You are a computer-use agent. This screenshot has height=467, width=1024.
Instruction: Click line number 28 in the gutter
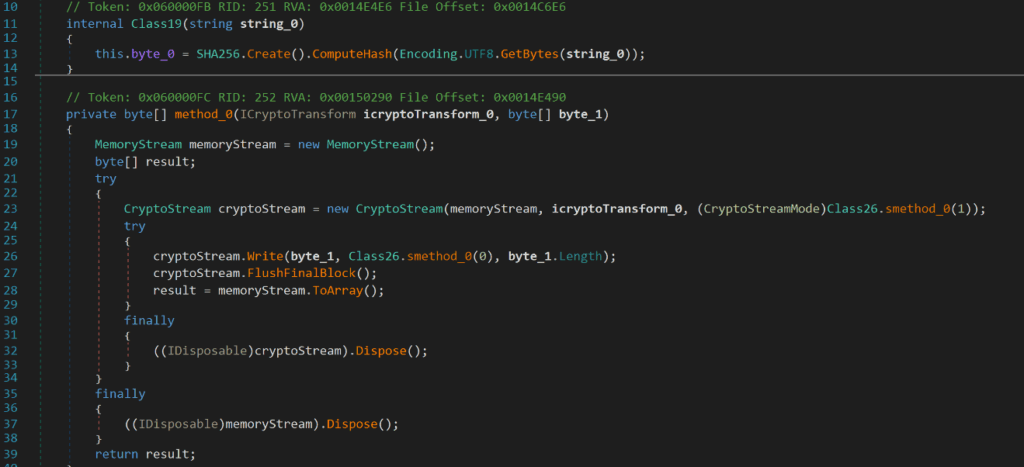[10, 290]
